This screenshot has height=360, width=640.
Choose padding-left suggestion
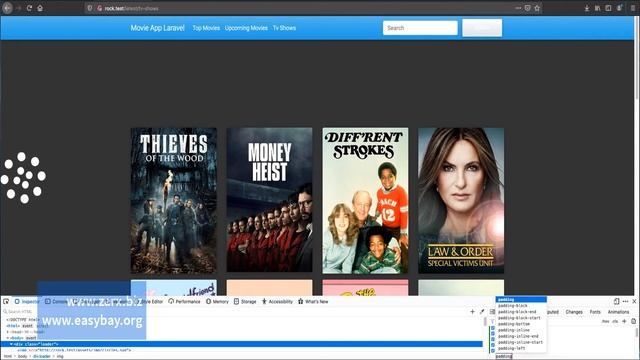pos(521,349)
